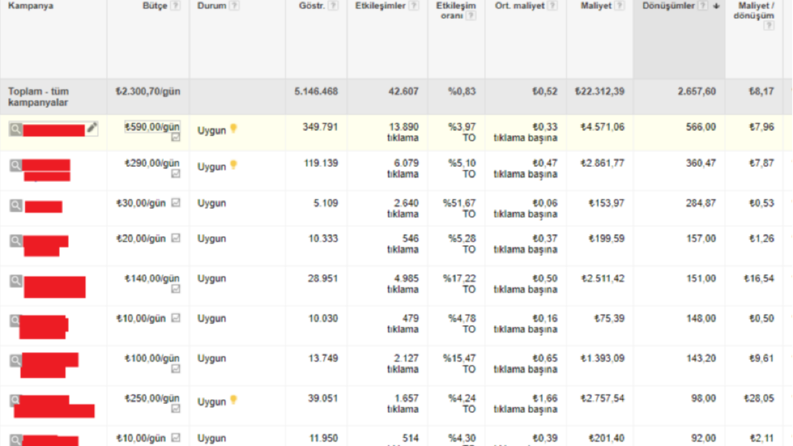Click the Toplam - tüm kampanyalar label
The width and height of the screenshot is (793, 446).
click(38, 97)
